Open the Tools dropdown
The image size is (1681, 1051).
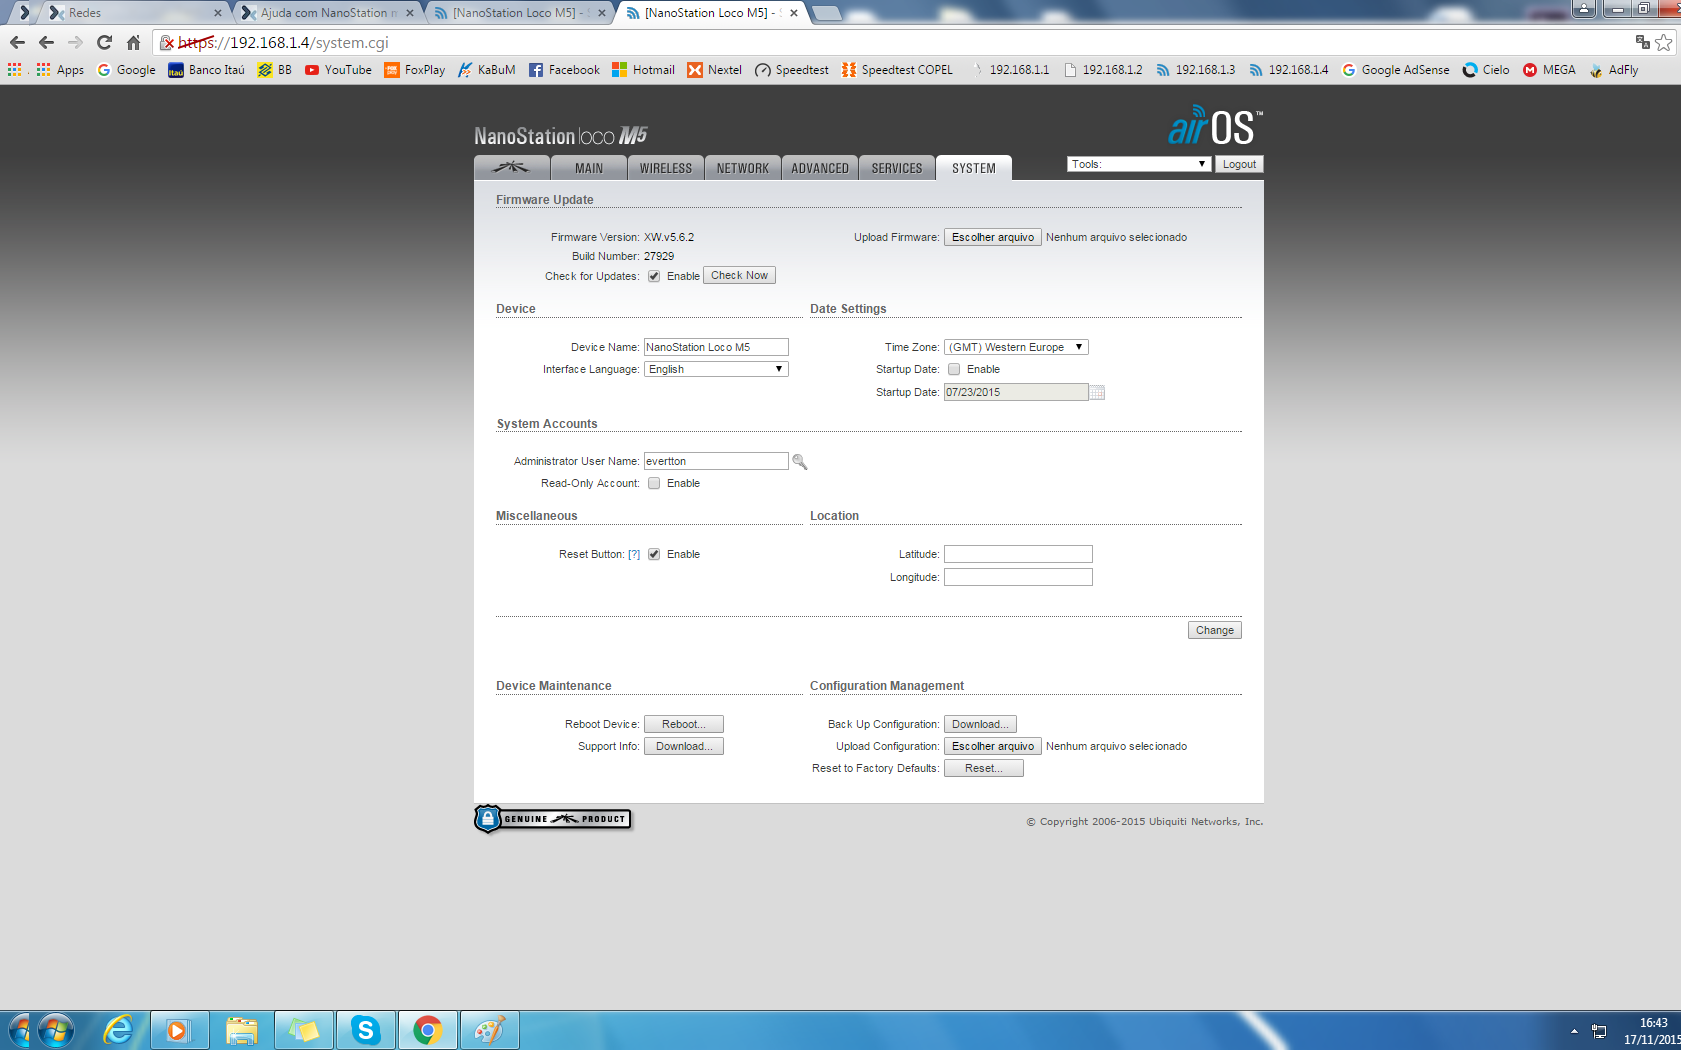[x=1139, y=164]
